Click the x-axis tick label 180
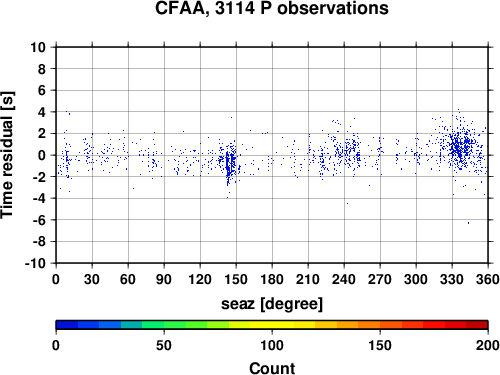 pyautogui.click(x=272, y=279)
